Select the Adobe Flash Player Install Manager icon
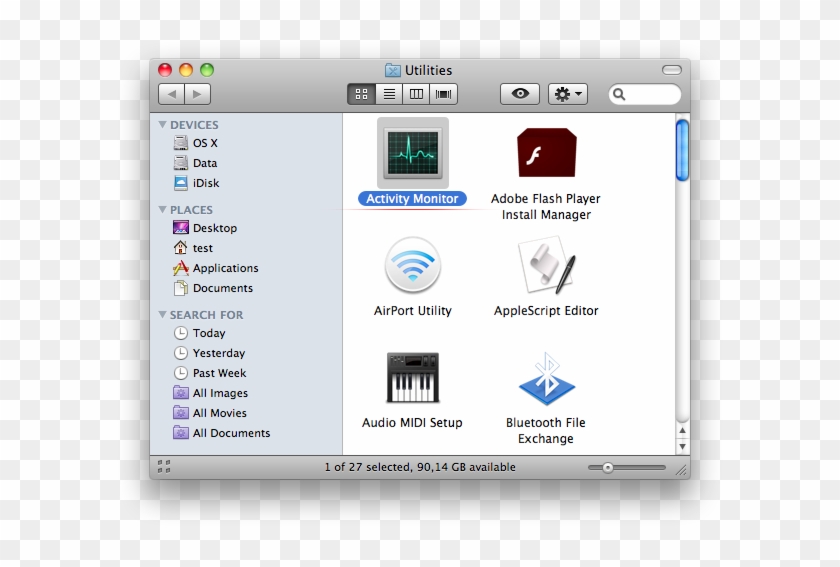Image resolution: width=840 pixels, height=567 pixels. click(x=546, y=153)
